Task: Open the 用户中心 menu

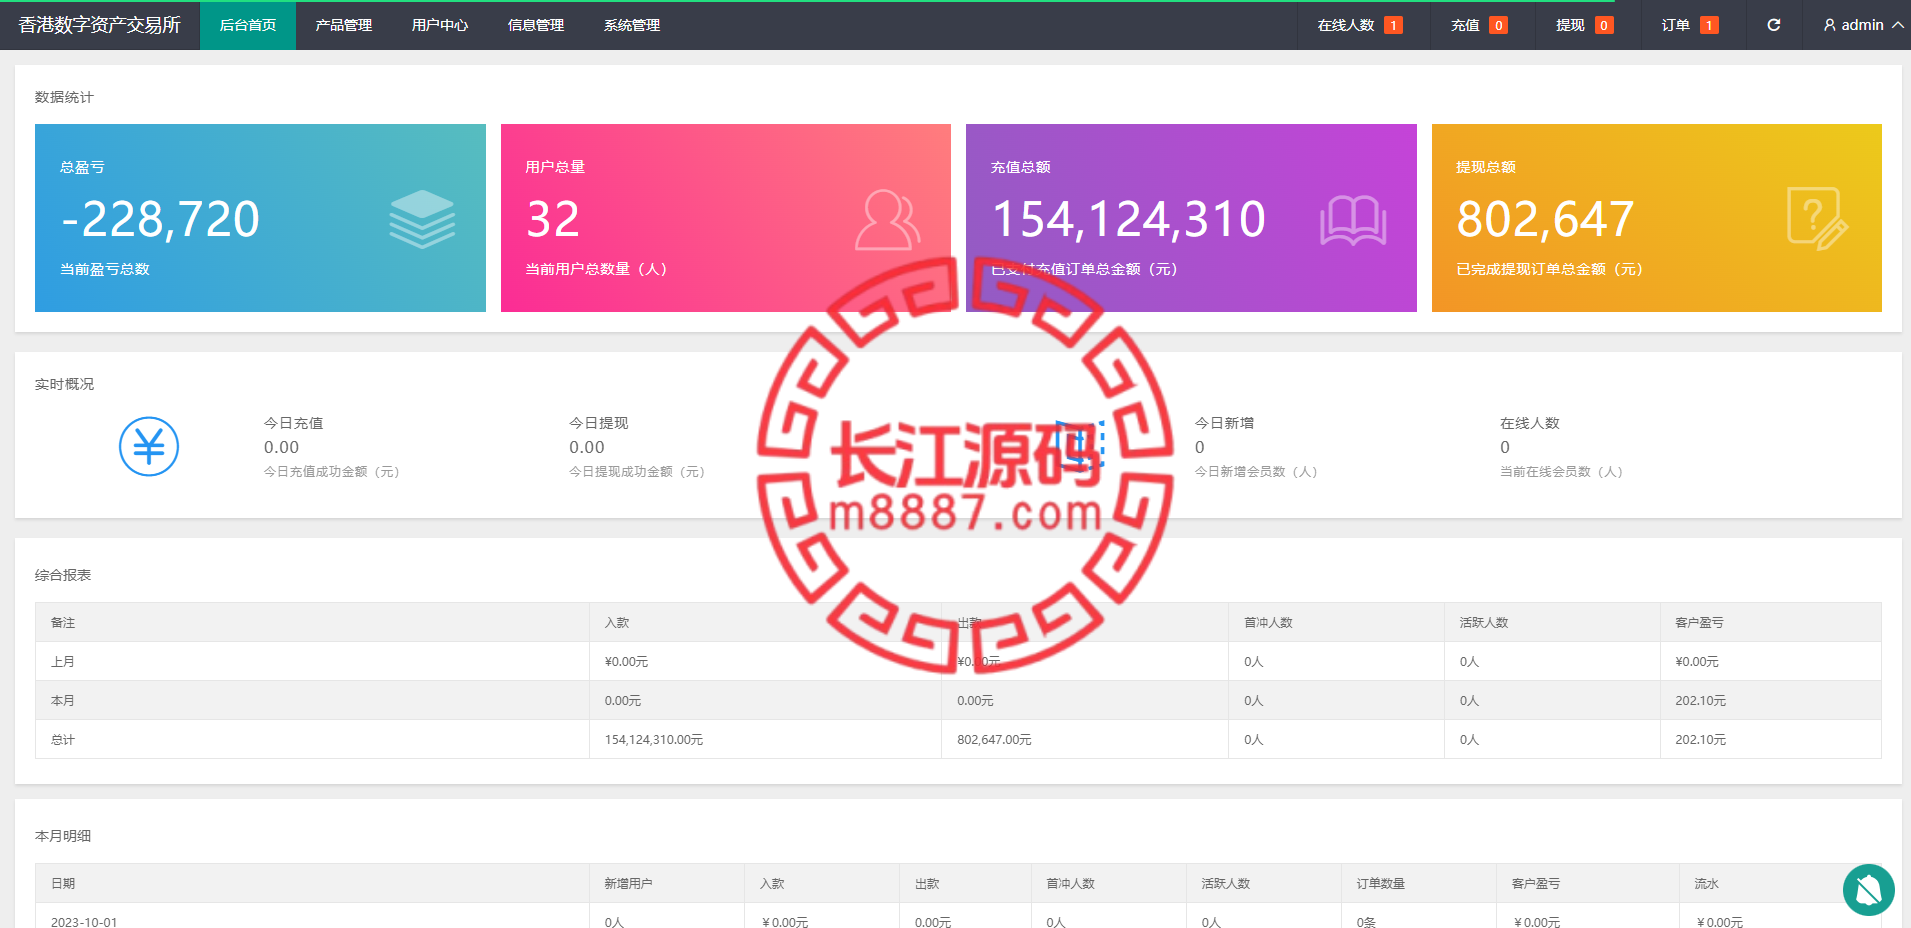Action: [440, 25]
